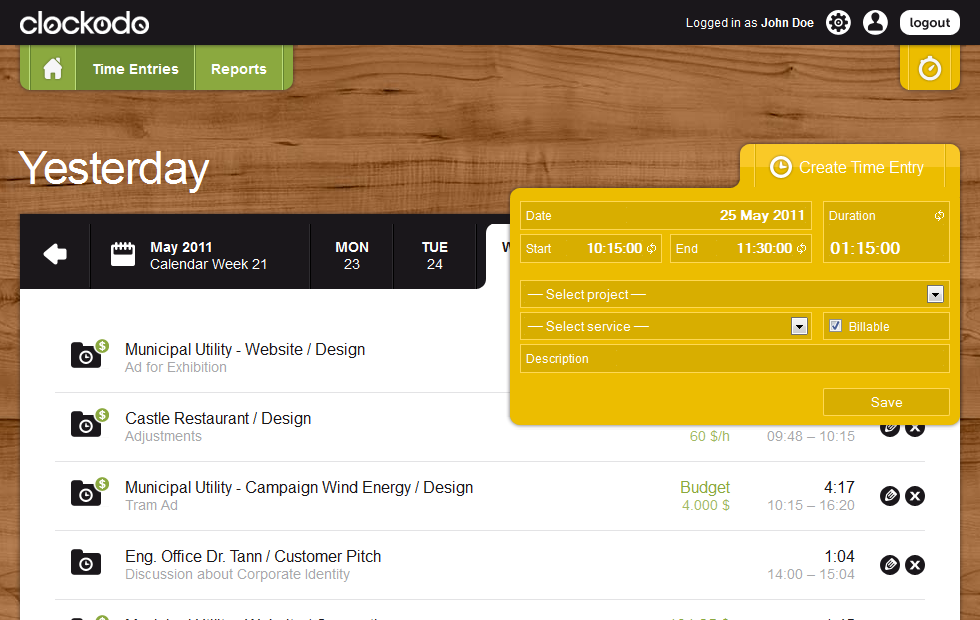
Task: Click the End time value 11:30:00
Action: (x=764, y=248)
